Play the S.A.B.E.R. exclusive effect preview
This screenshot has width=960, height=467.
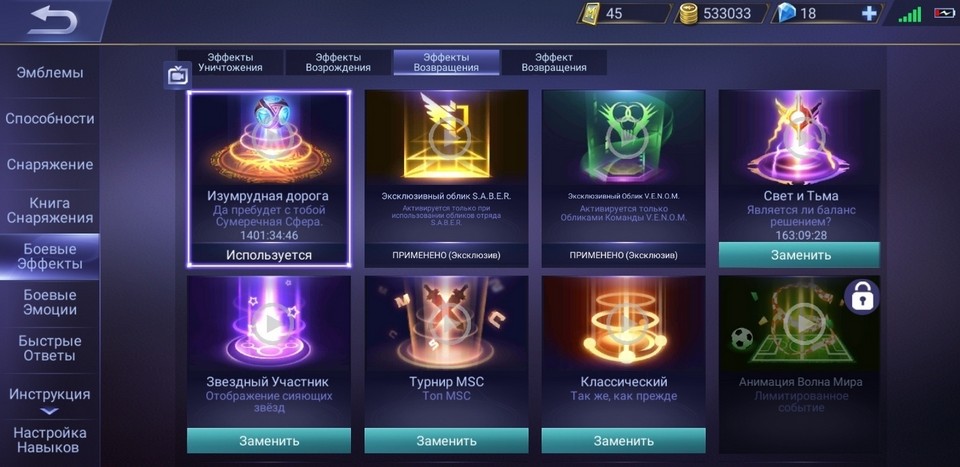446,138
